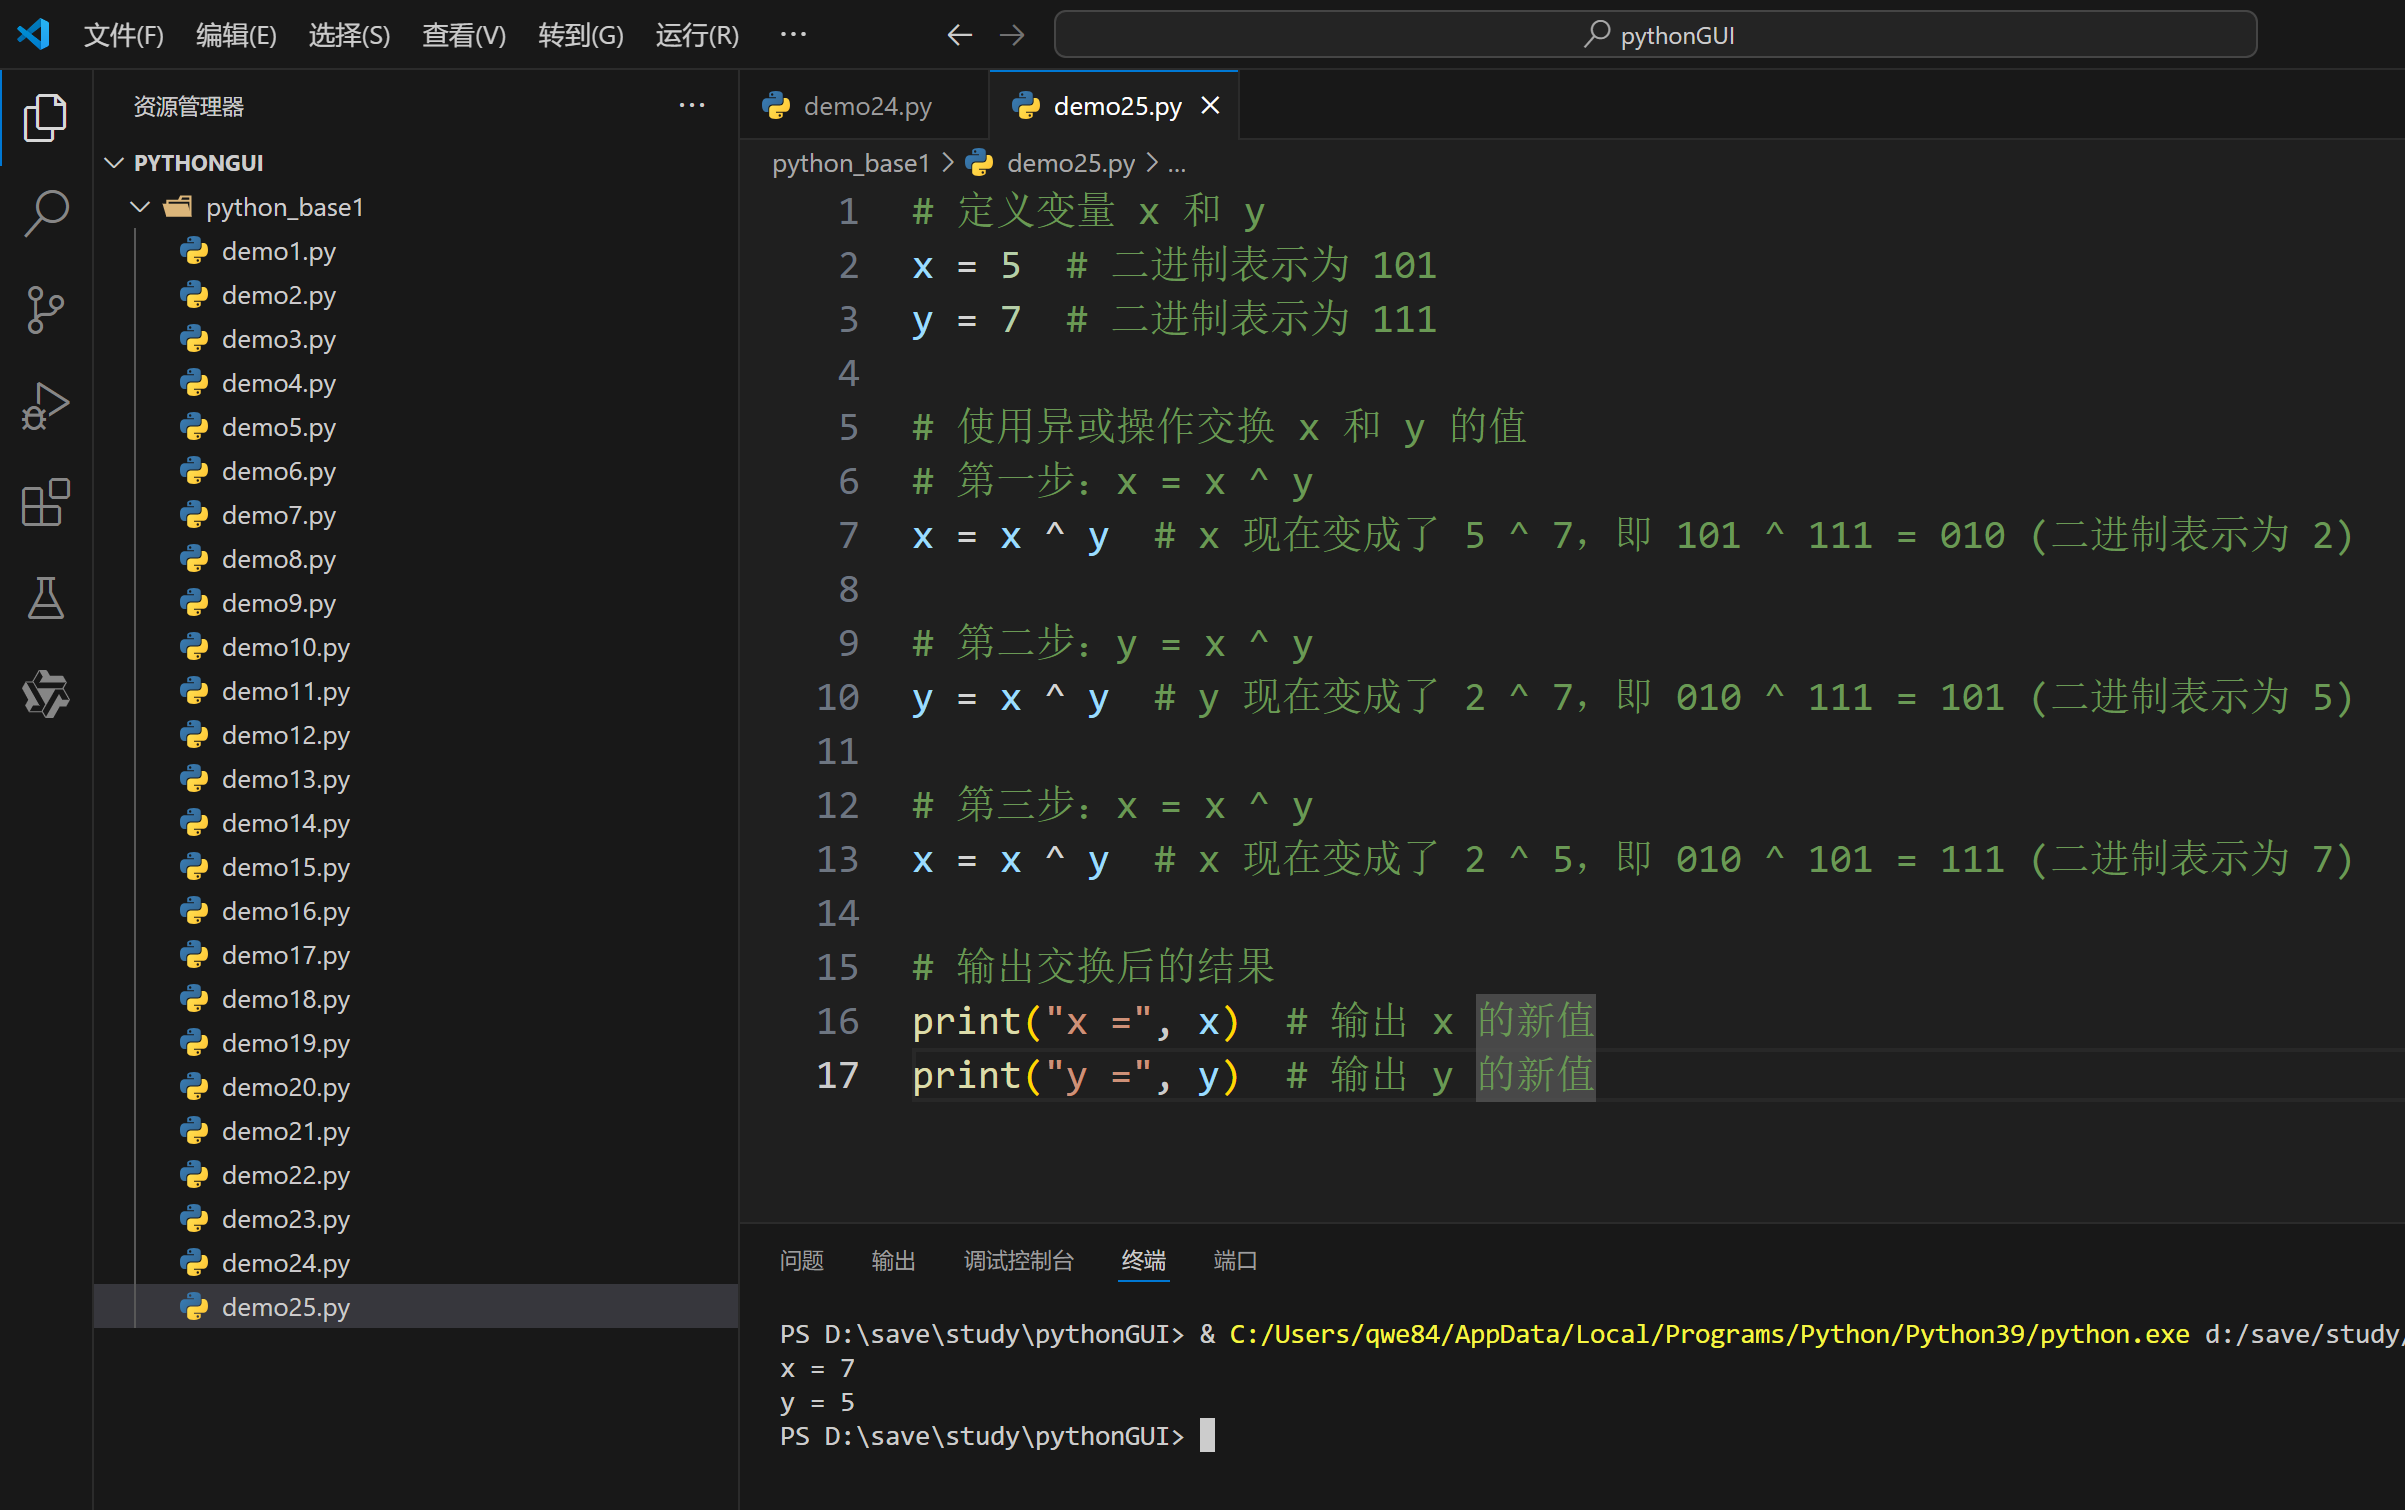This screenshot has width=2405, height=1510.
Task: Open demo5.py in the explorer
Action: point(416,427)
